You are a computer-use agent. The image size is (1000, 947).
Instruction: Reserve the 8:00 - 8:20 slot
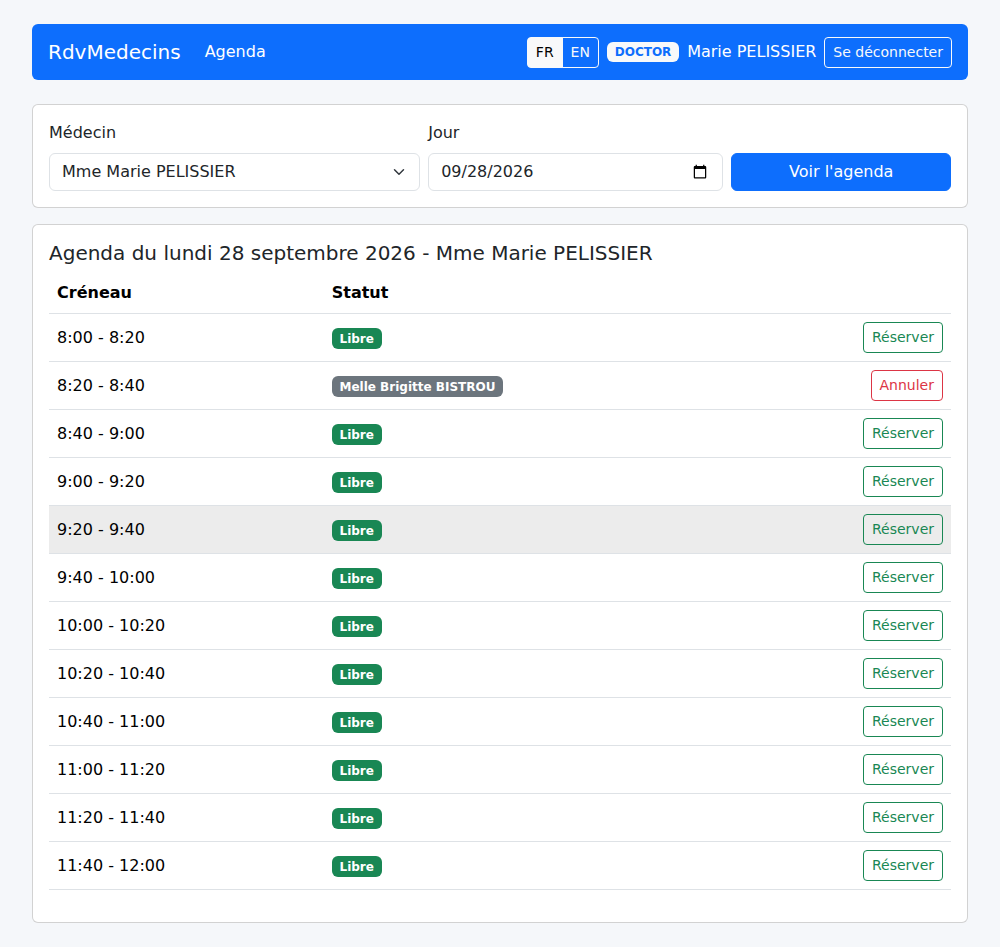(x=902, y=337)
